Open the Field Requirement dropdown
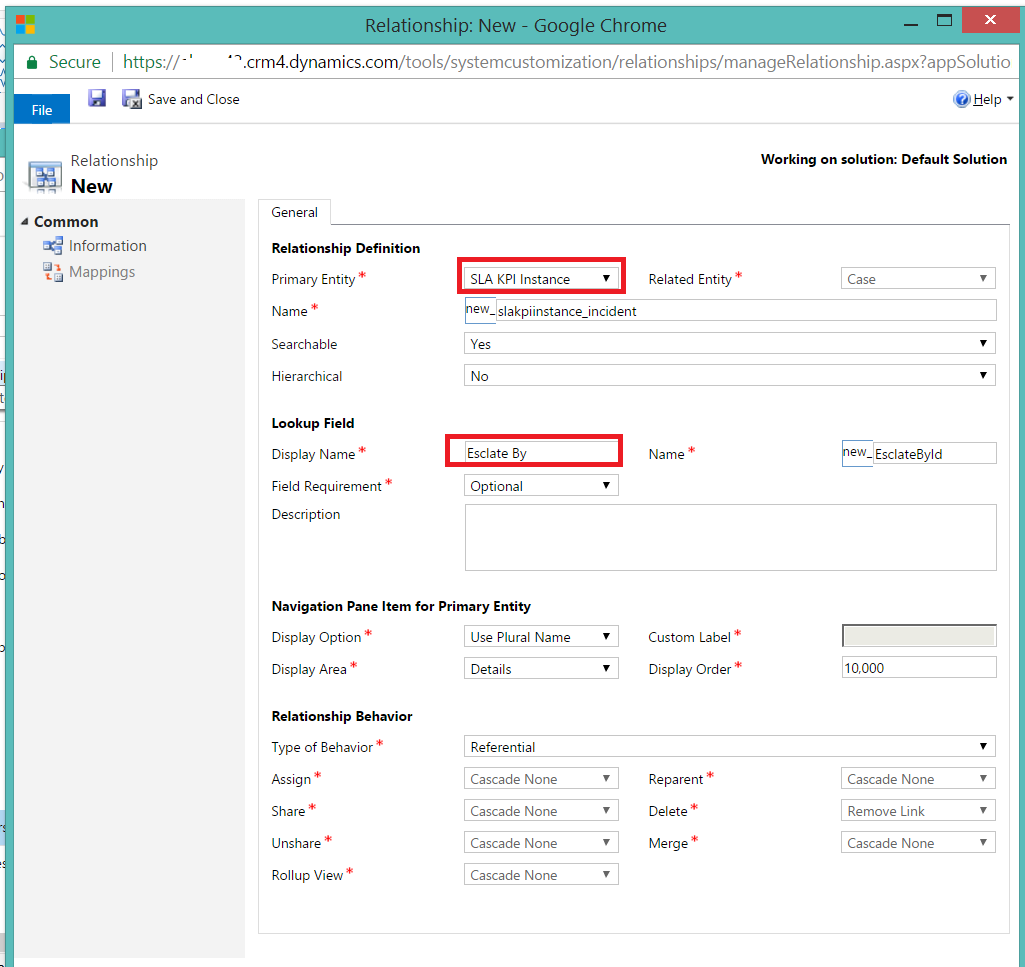The width and height of the screenshot is (1025, 967). tap(541, 486)
